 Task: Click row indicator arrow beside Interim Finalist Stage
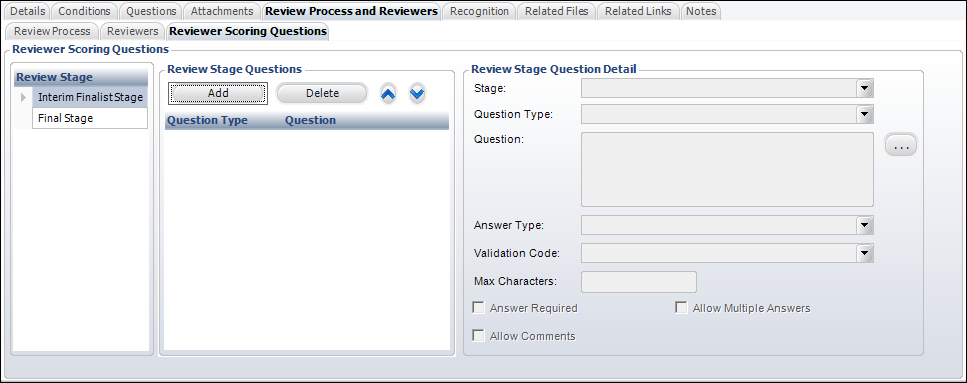pos(23,97)
